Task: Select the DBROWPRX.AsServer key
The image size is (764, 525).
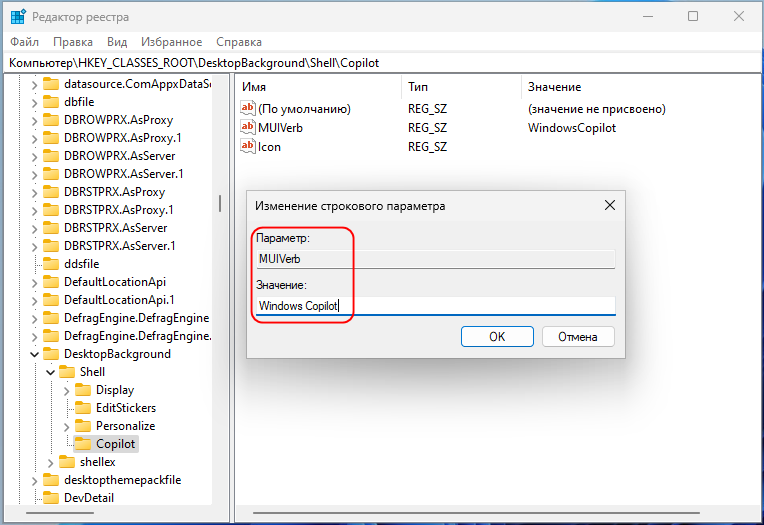Action: tap(119, 156)
